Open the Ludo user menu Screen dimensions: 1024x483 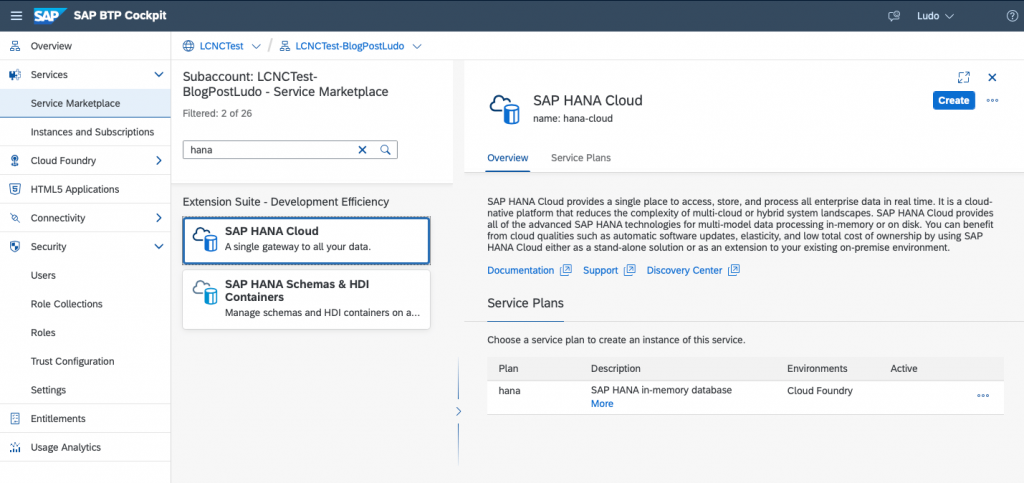[935, 16]
